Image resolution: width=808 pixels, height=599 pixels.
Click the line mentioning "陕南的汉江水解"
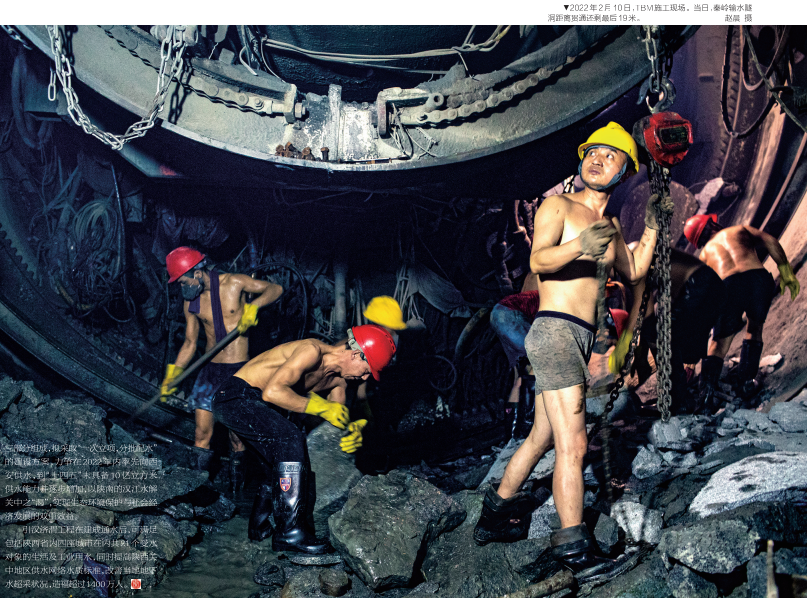[x=81, y=489]
